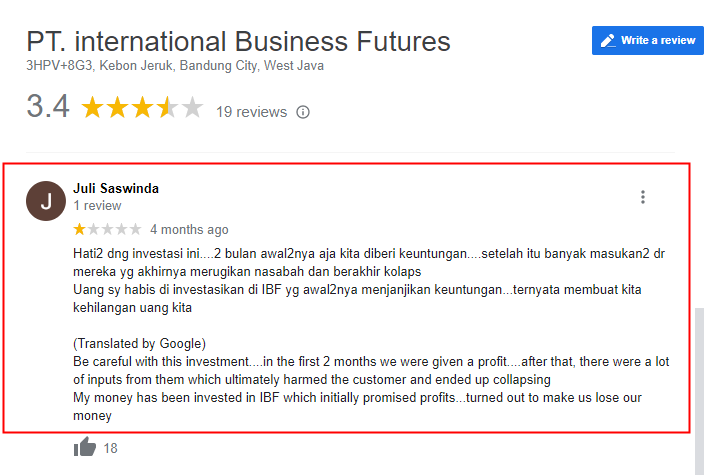Screen dimensions: 724x475
Task: Click the PT. international Business Futures title
Action: [238, 42]
